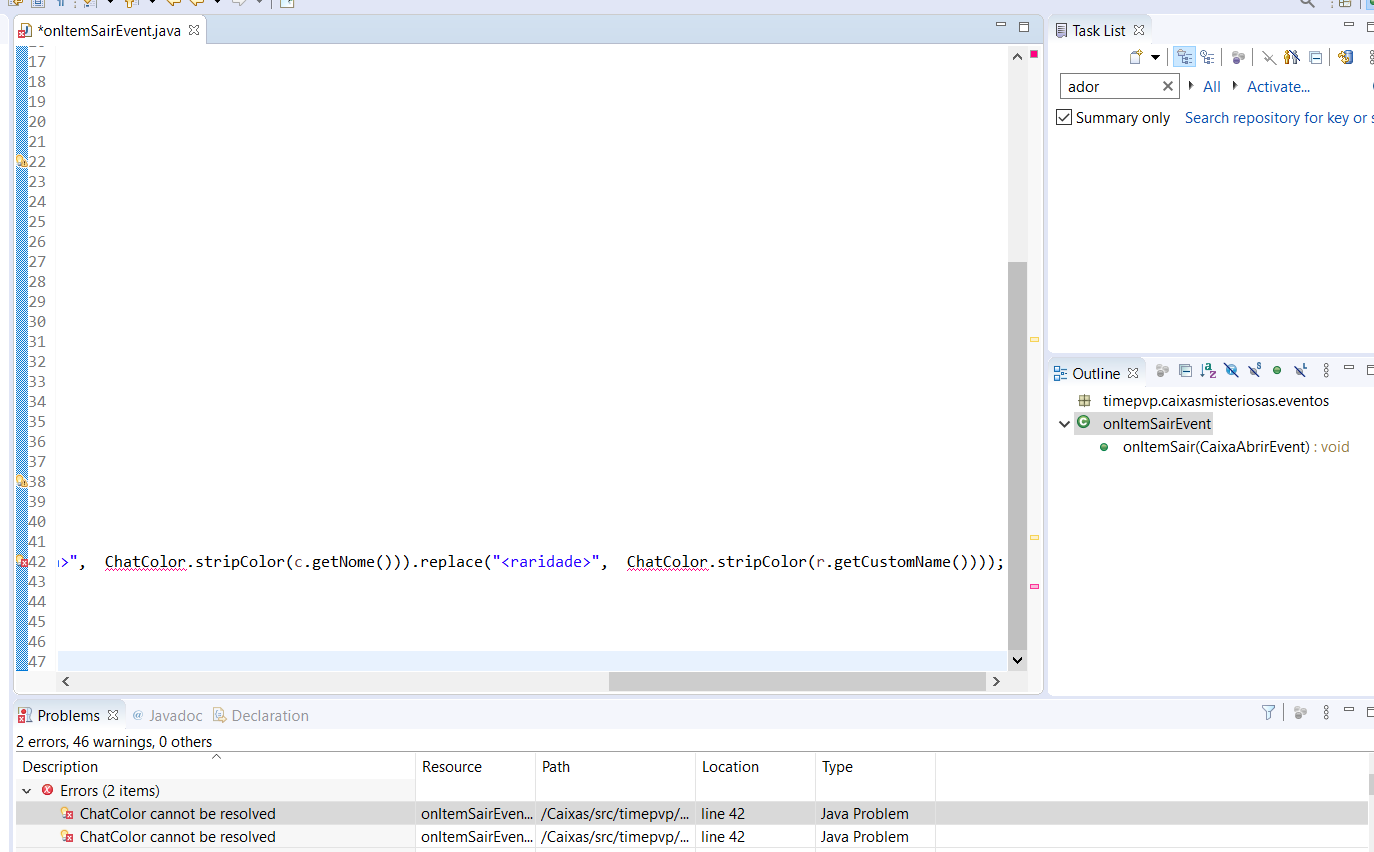
Task: Click the horizontal editor scrollbar thumb
Action: pyautogui.click(x=797, y=681)
